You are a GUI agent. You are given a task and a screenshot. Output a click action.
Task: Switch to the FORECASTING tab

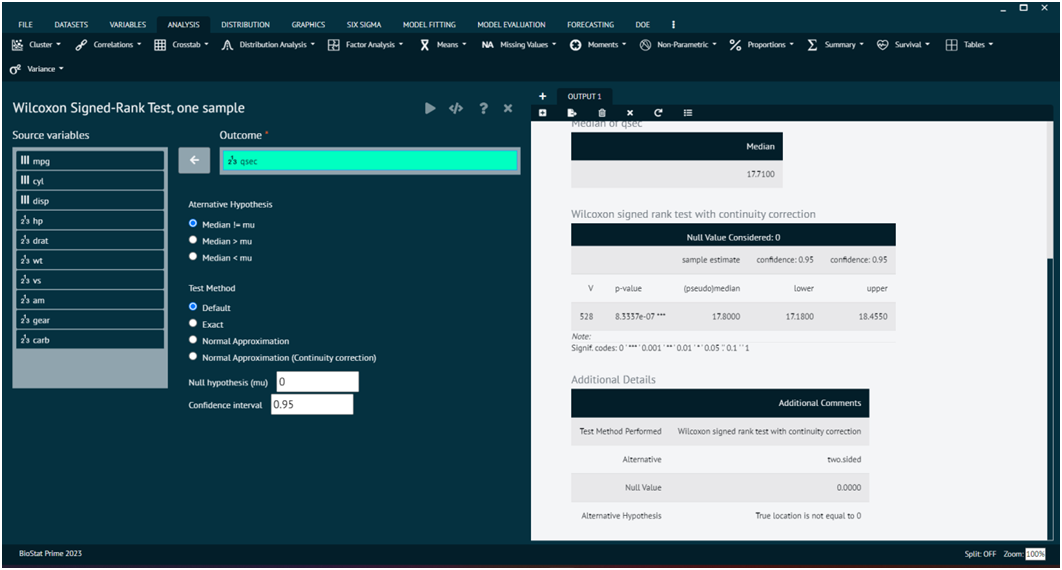pos(591,24)
